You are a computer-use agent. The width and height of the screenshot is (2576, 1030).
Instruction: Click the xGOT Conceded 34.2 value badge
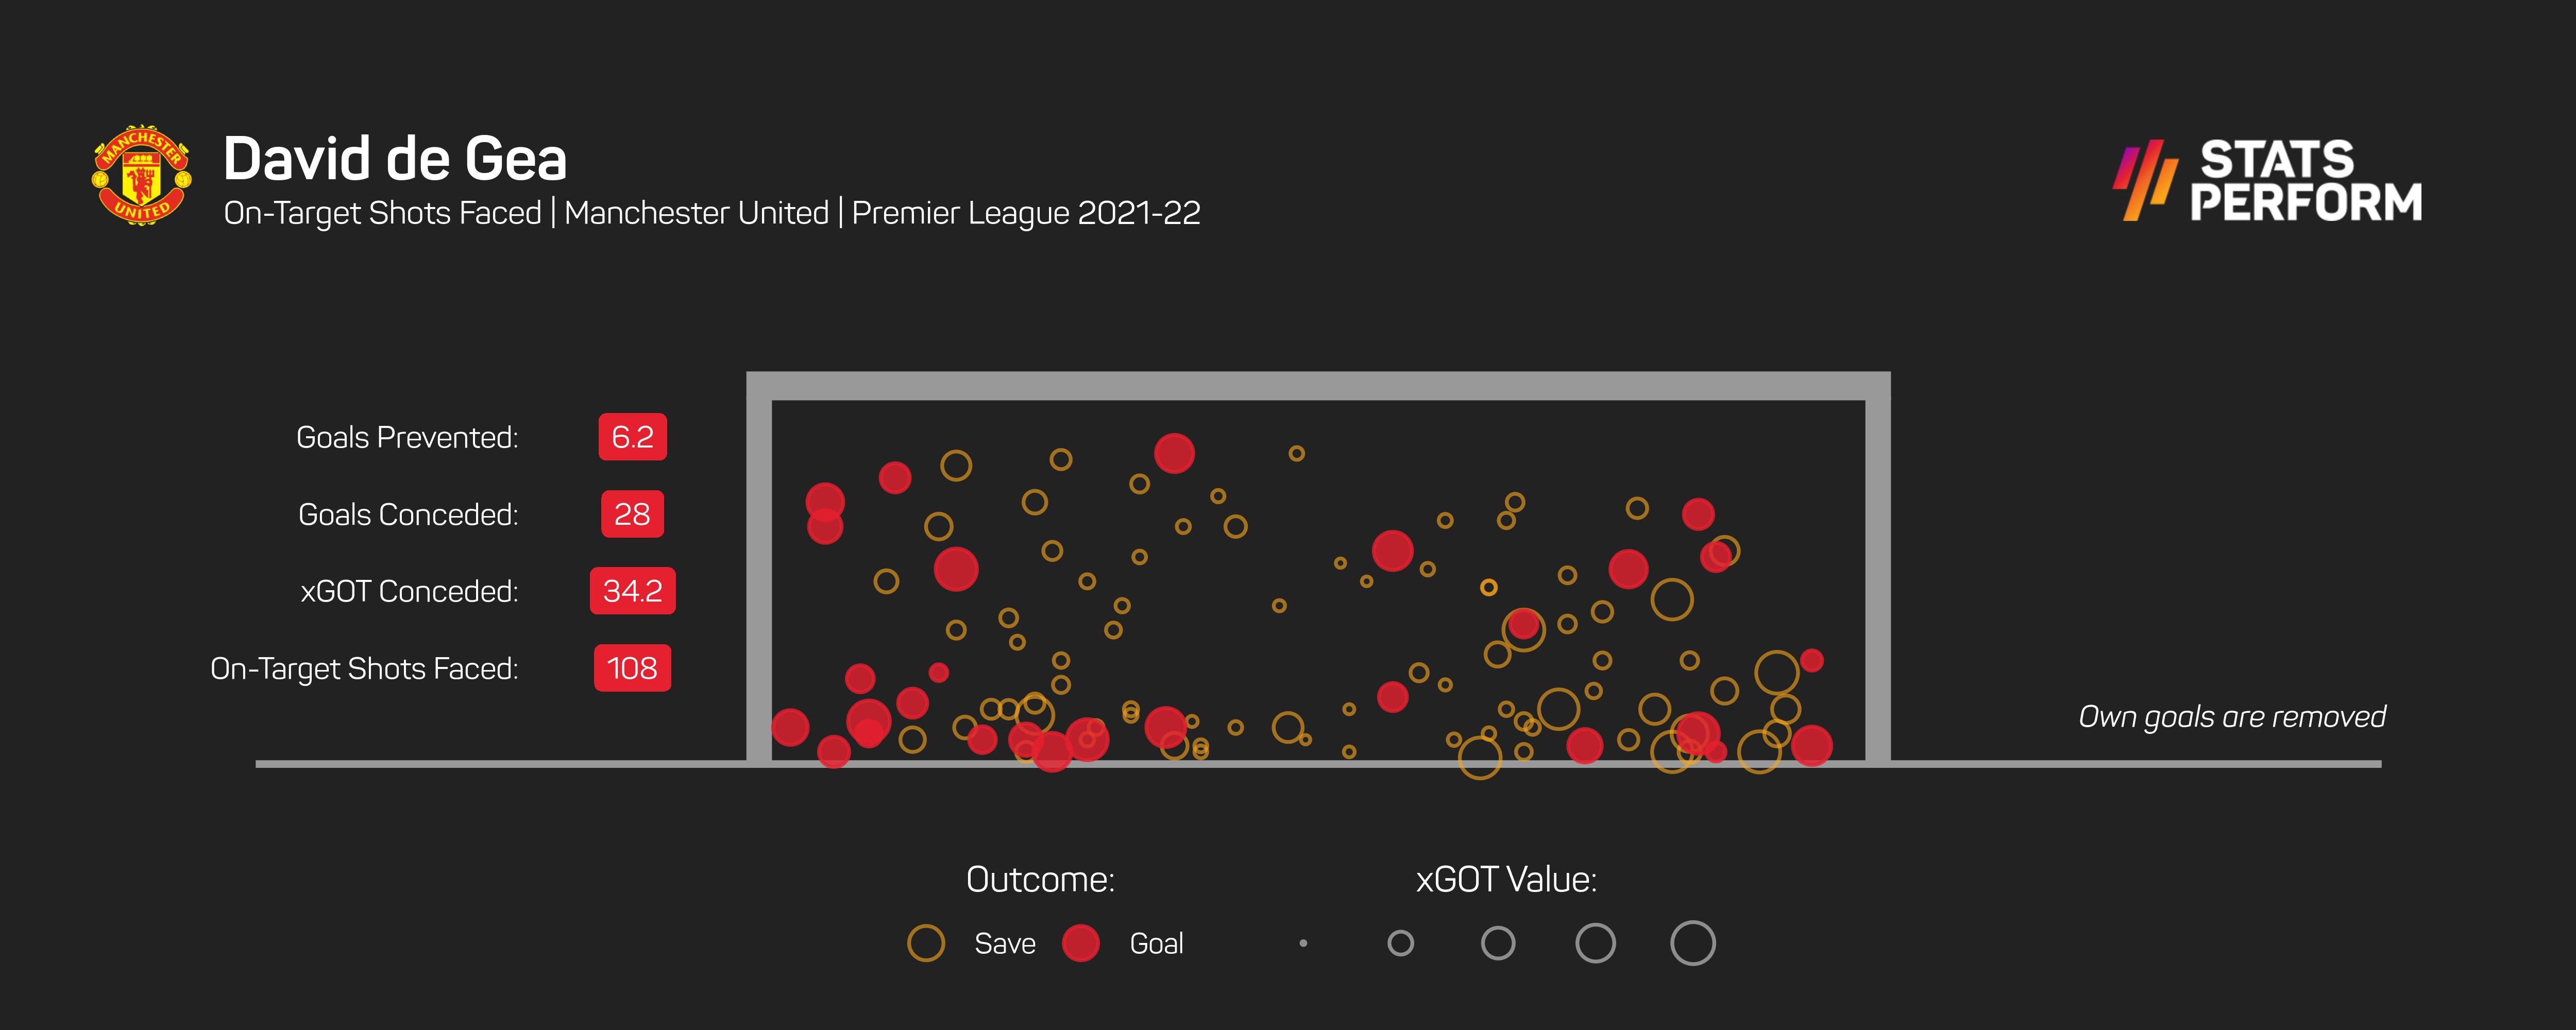click(632, 591)
